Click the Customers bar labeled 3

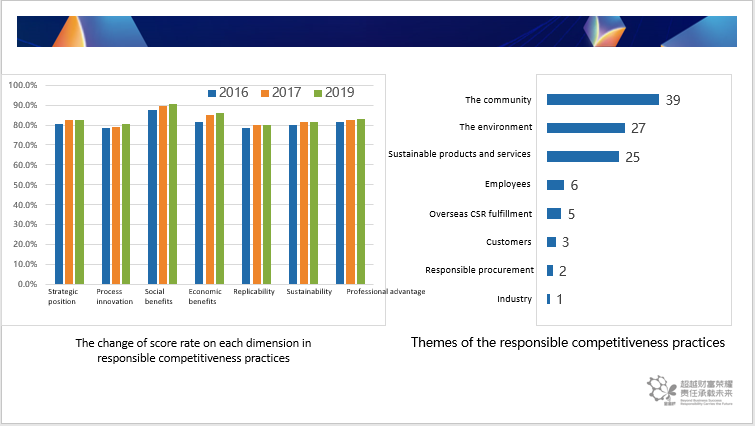pos(551,242)
